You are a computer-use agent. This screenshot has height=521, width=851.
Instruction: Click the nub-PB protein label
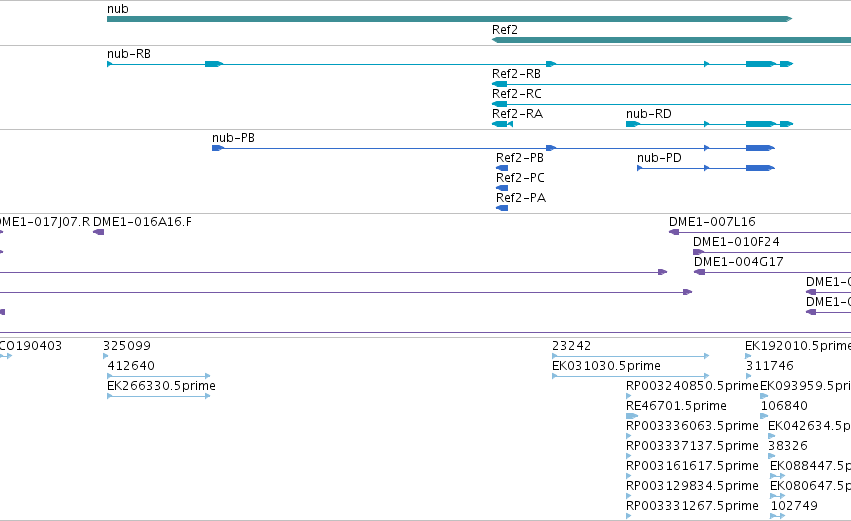coord(233,138)
